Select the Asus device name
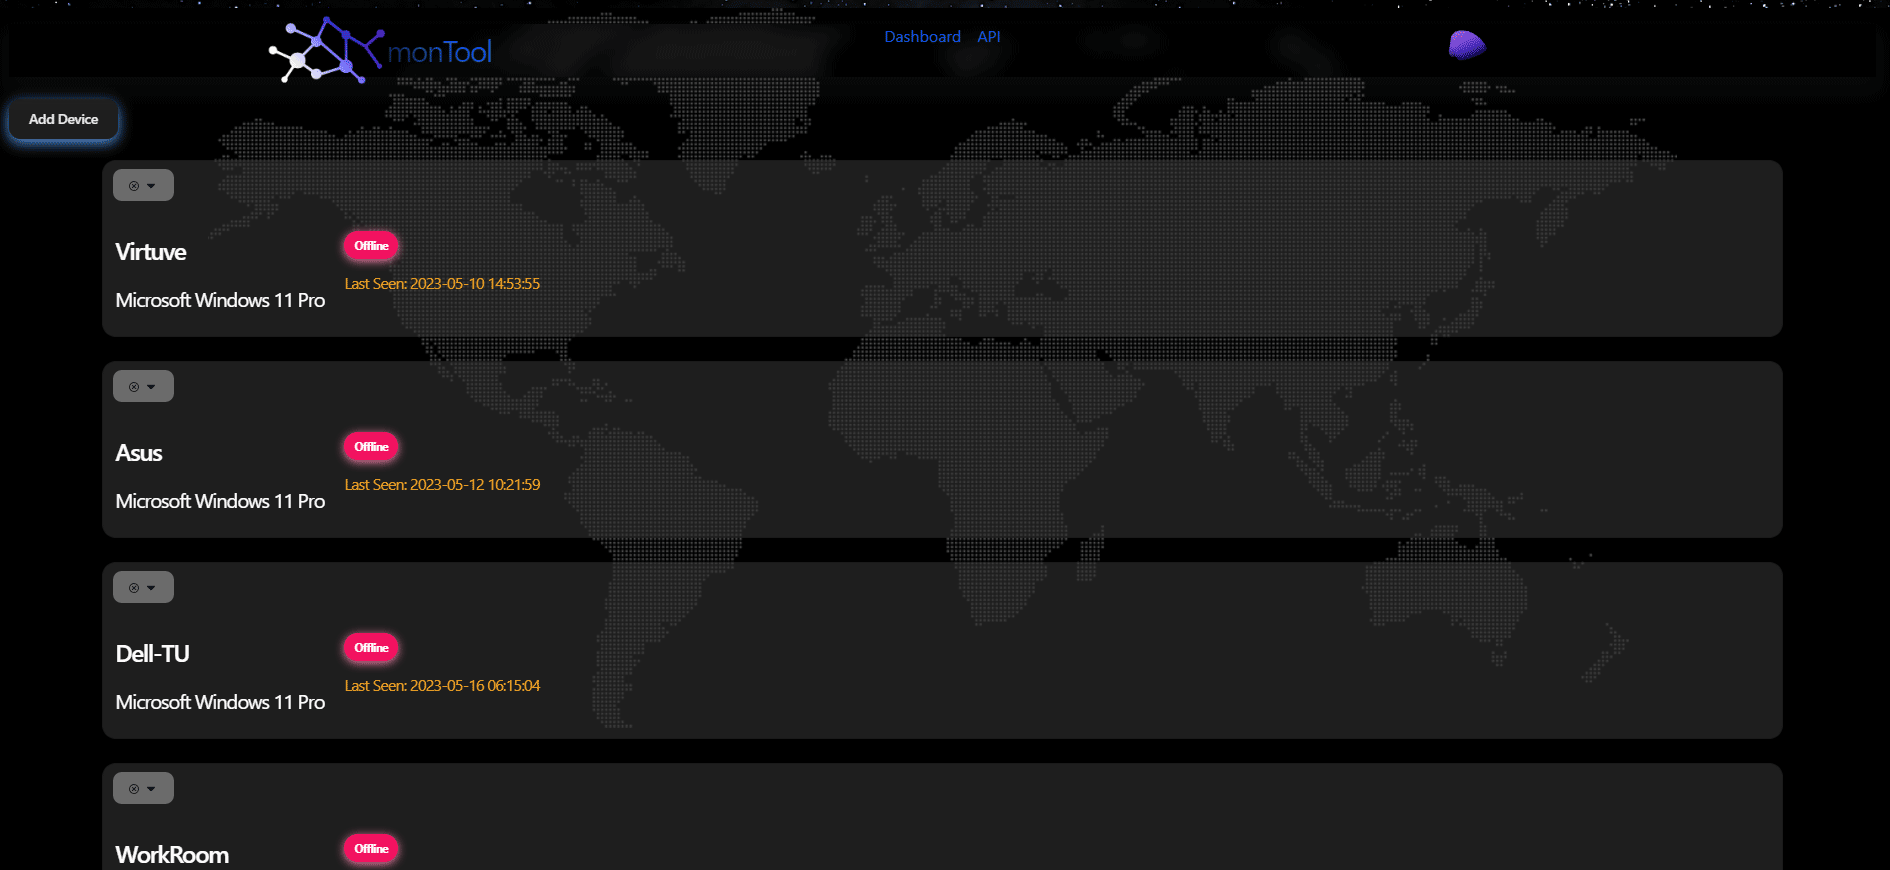The height and width of the screenshot is (870, 1890). pos(139,453)
